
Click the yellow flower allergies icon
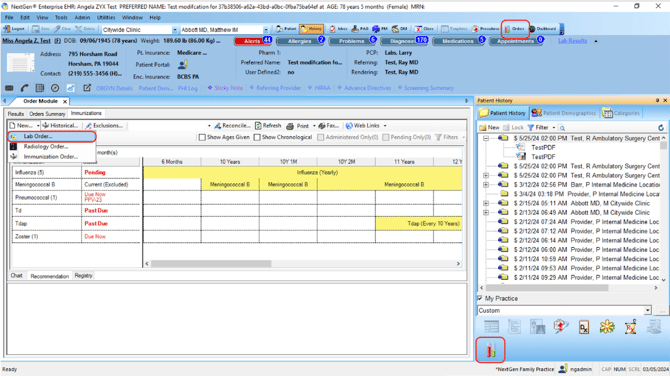click(607, 327)
